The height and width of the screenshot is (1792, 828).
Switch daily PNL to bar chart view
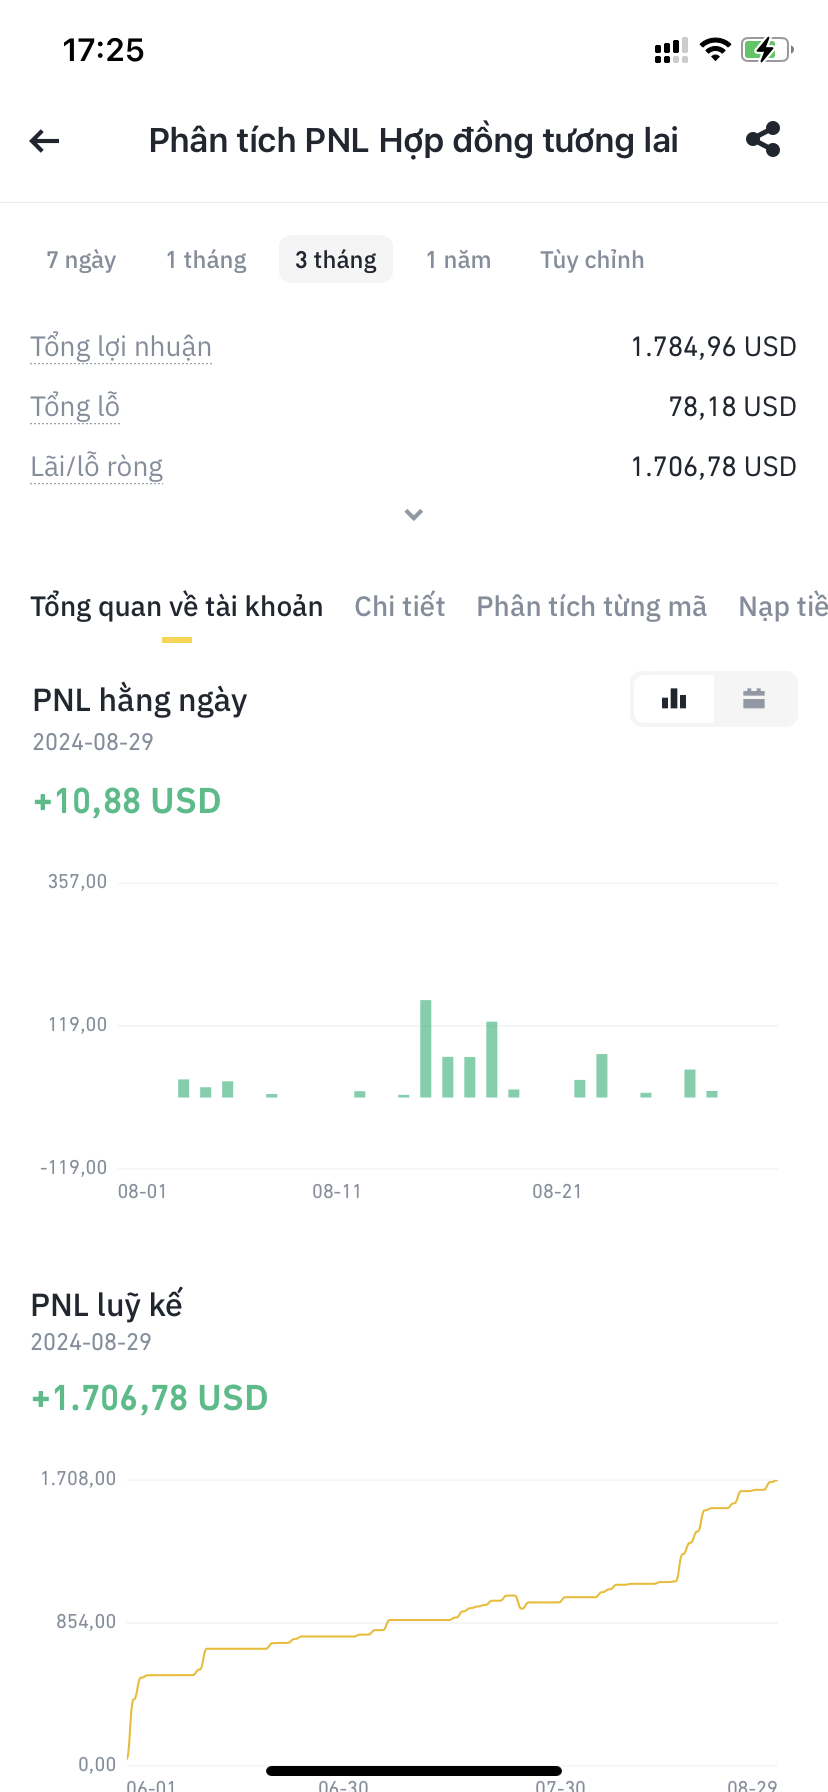[x=674, y=699]
